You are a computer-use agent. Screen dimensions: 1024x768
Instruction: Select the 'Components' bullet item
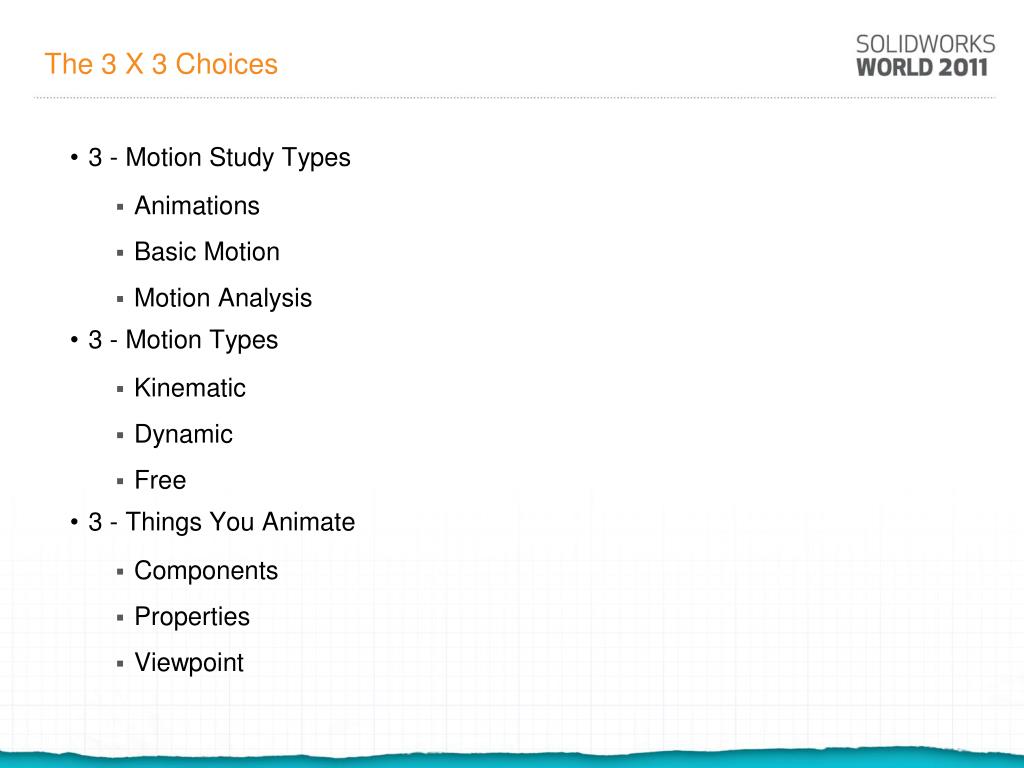206,571
